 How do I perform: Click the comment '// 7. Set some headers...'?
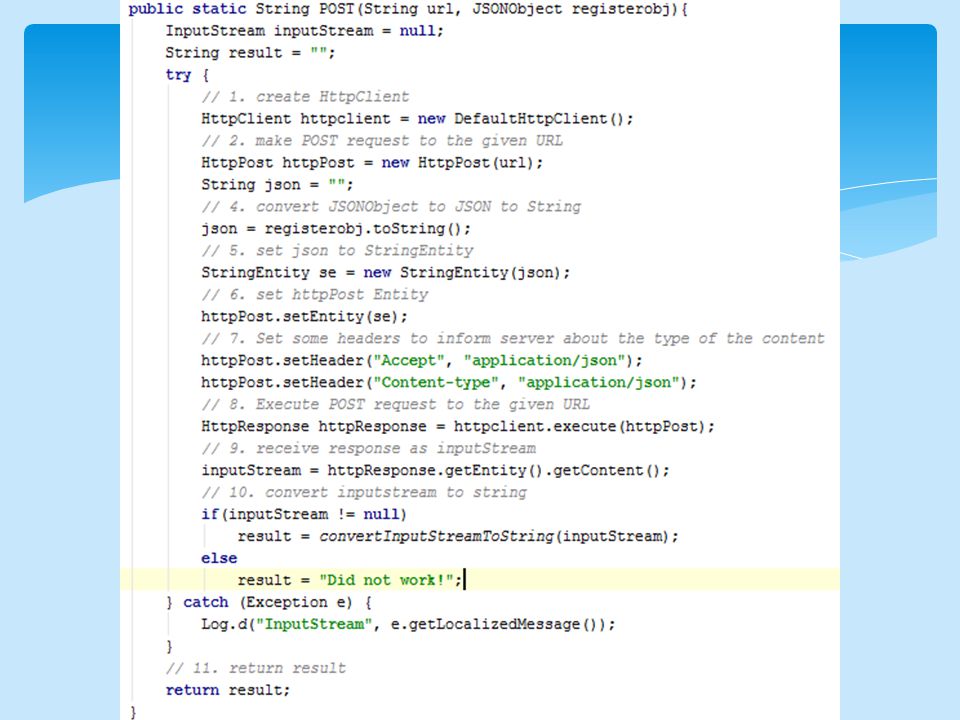[513, 339]
